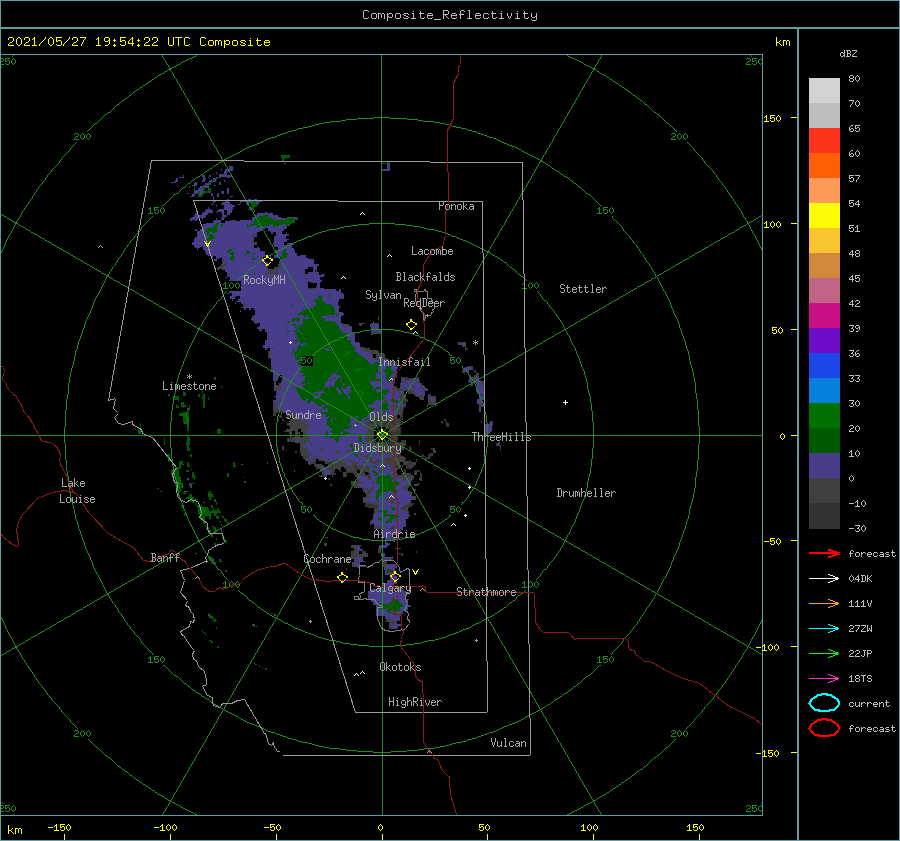The height and width of the screenshot is (841, 900).
Task: Click the green 22JP arrow icon
Action: [x=824, y=653]
